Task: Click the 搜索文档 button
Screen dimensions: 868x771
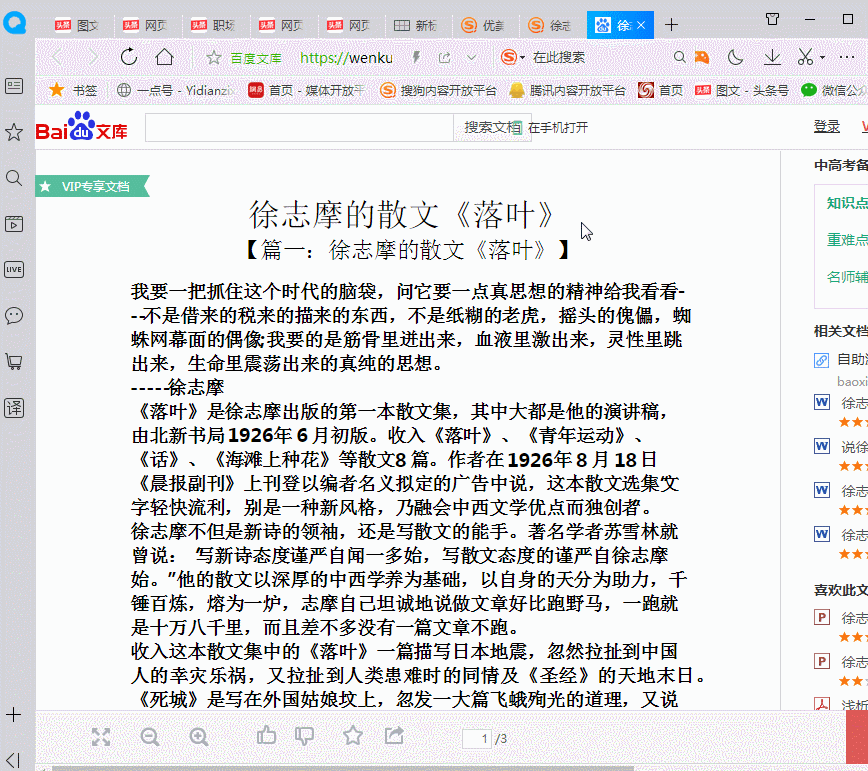Action: (x=492, y=128)
